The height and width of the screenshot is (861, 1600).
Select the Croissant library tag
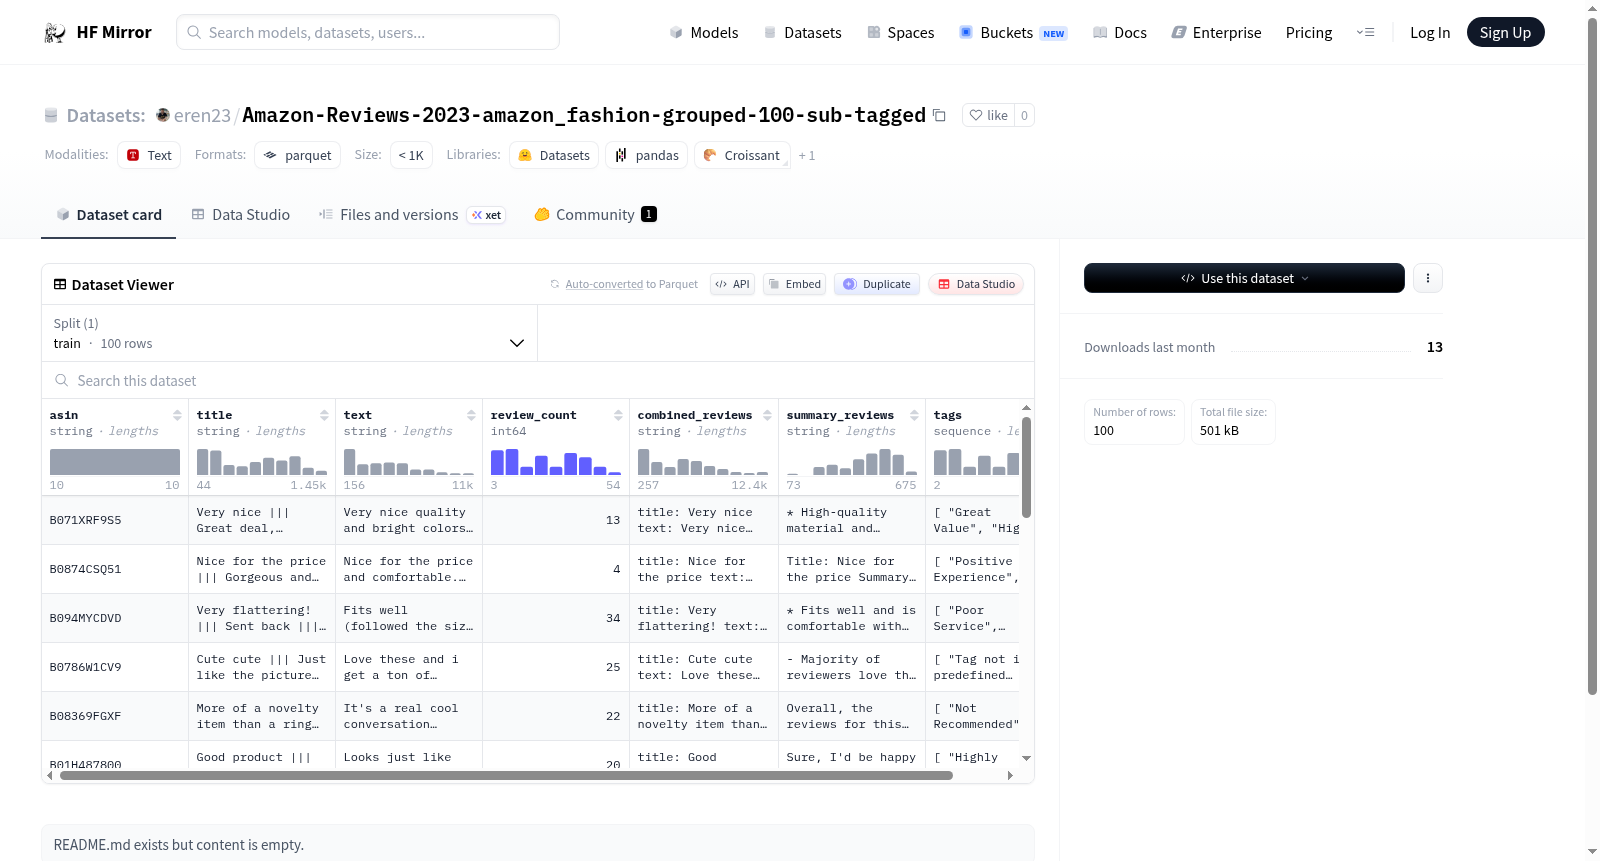[x=742, y=155]
